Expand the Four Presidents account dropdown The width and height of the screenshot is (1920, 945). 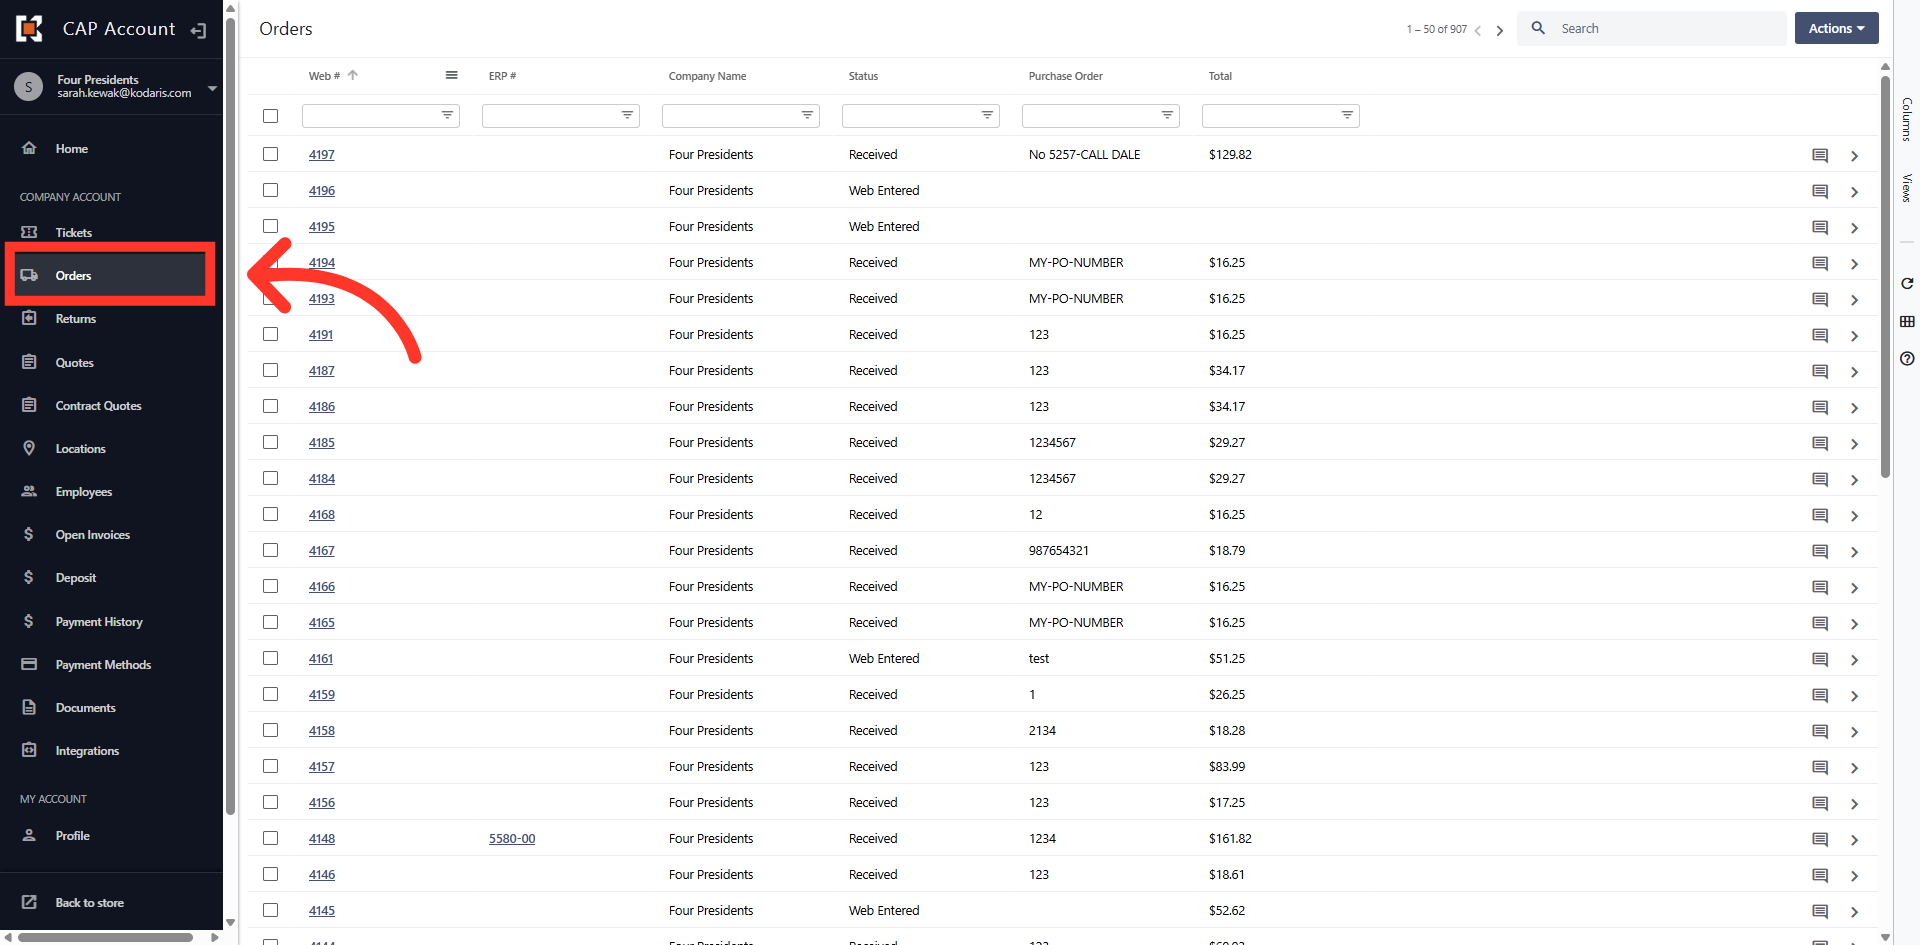click(212, 88)
